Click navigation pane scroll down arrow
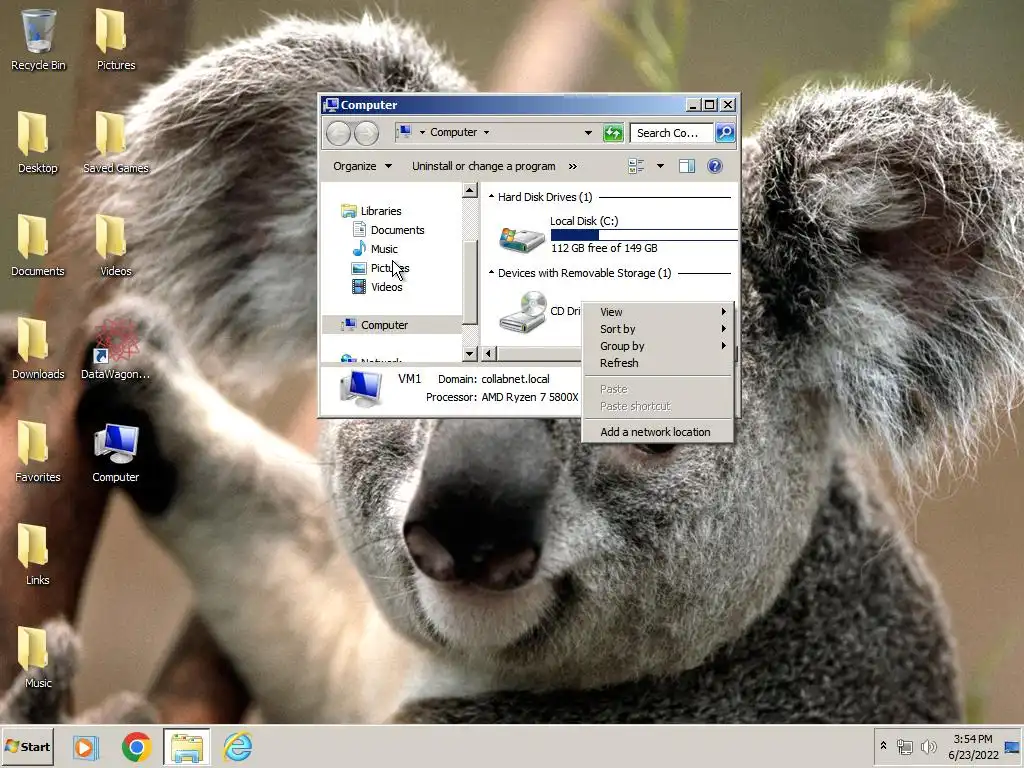 (470, 353)
